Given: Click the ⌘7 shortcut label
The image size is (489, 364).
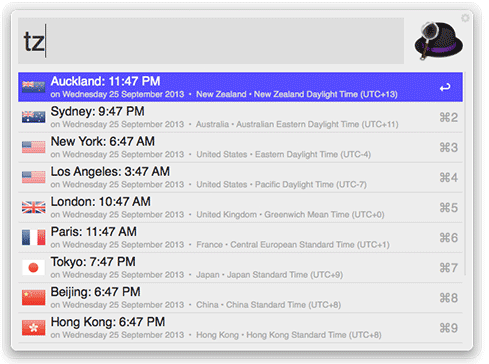Looking at the screenshot, I should [449, 268].
